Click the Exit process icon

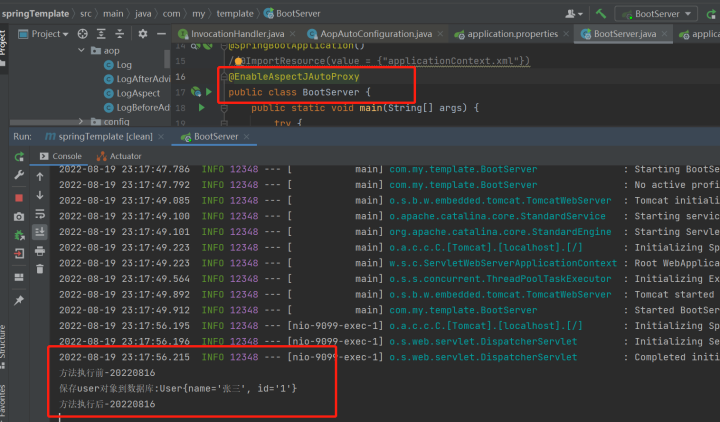coord(19,253)
